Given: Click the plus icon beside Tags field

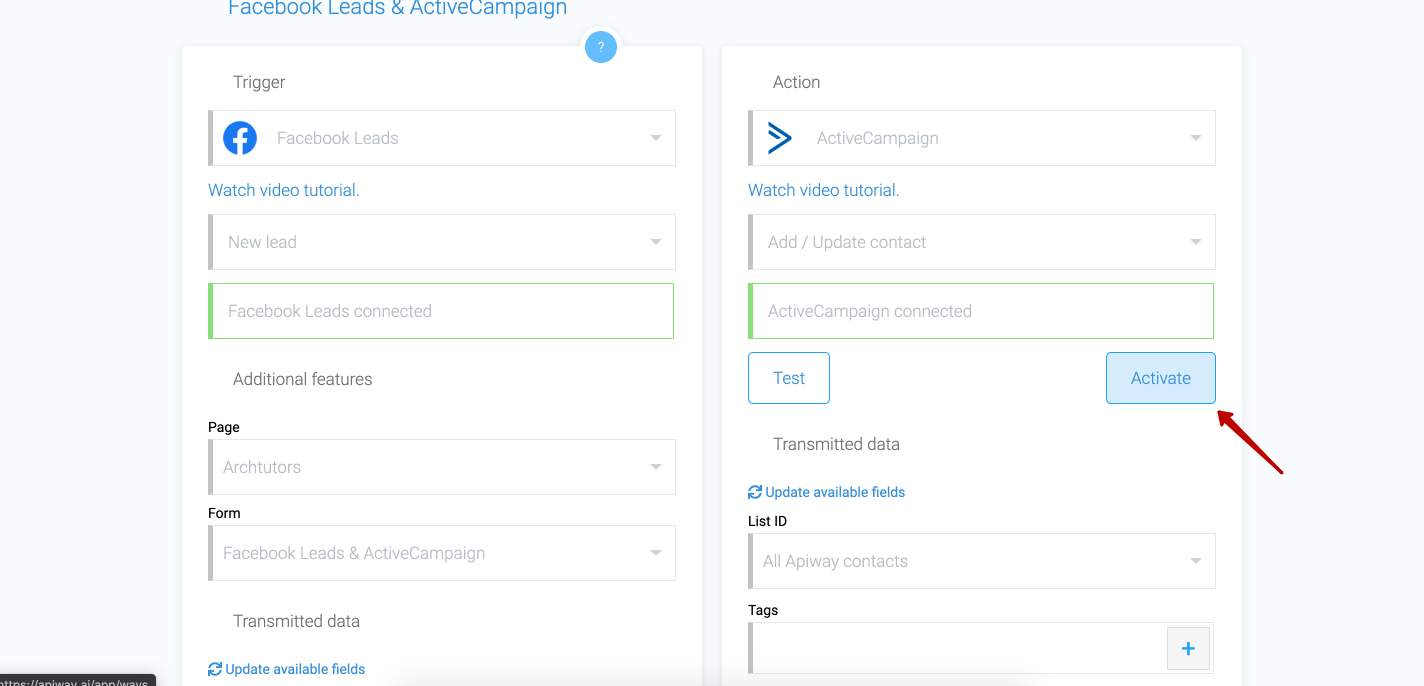Looking at the screenshot, I should click(1188, 648).
